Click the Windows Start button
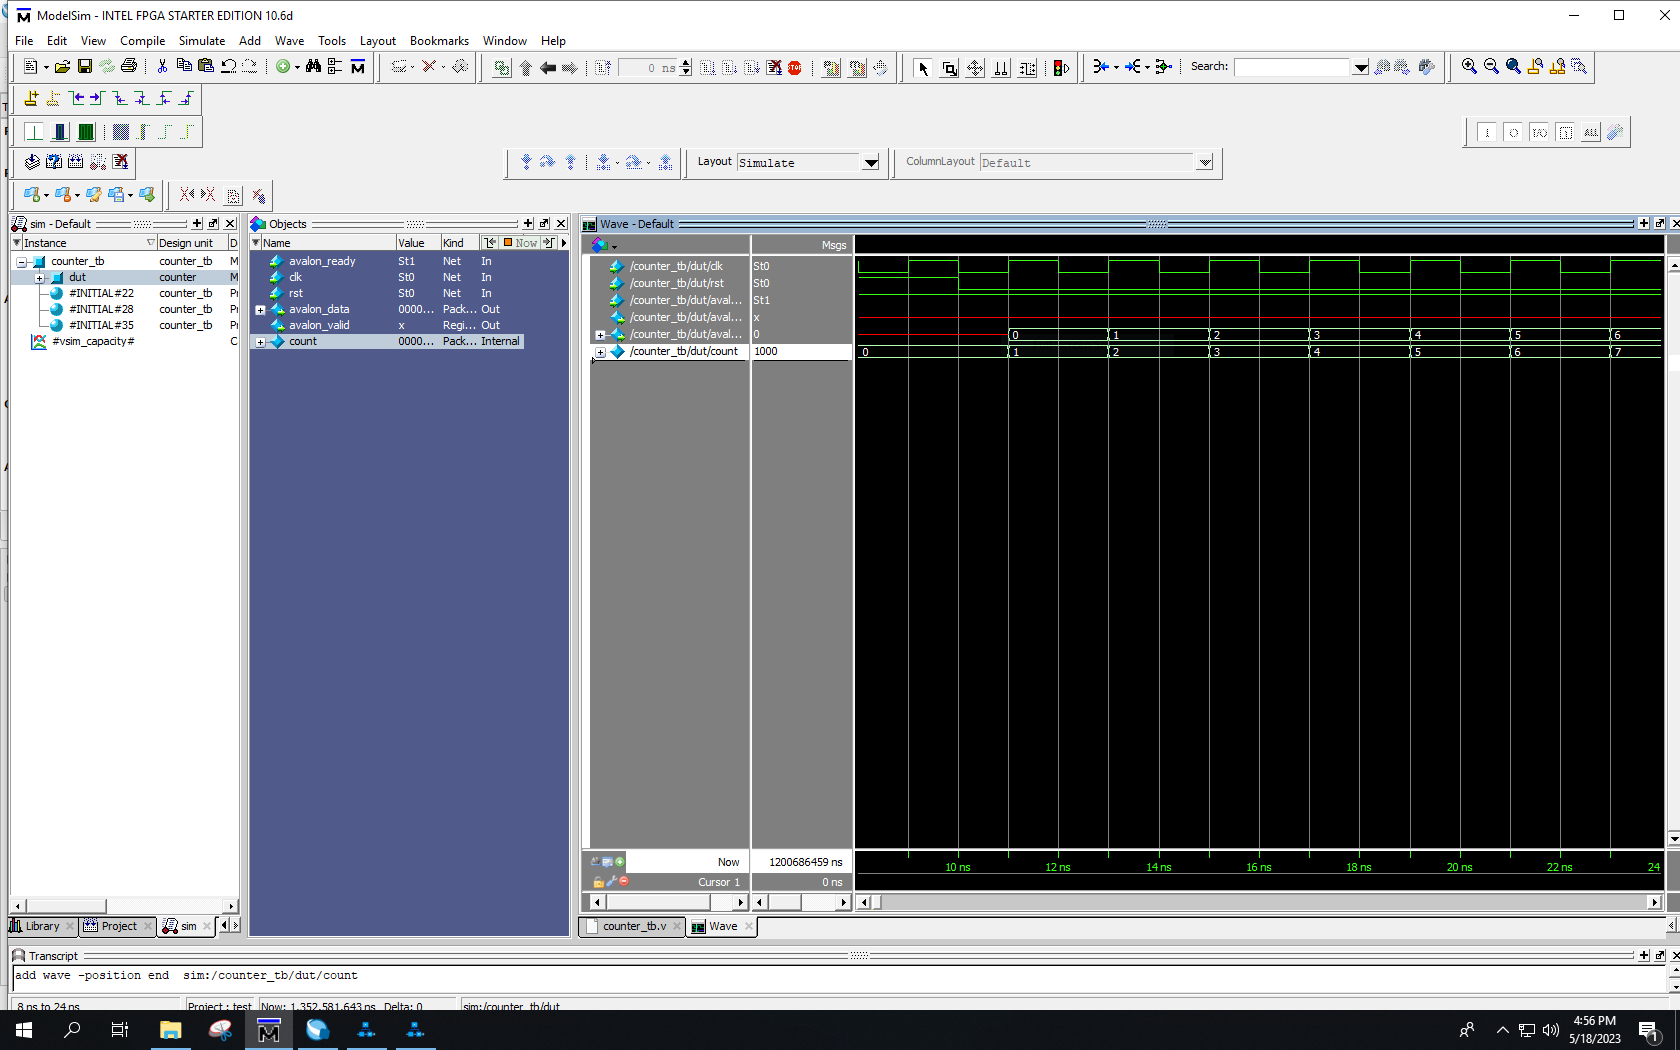Image resolution: width=1680 pixels, height=1050 pixels. pyautogui.click(x=24, y=1030)
